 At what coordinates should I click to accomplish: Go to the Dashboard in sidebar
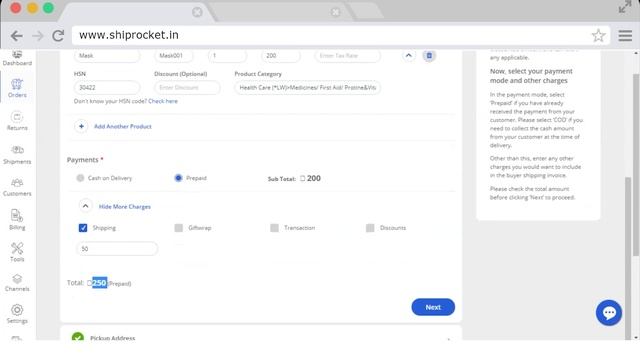point(17,58)
